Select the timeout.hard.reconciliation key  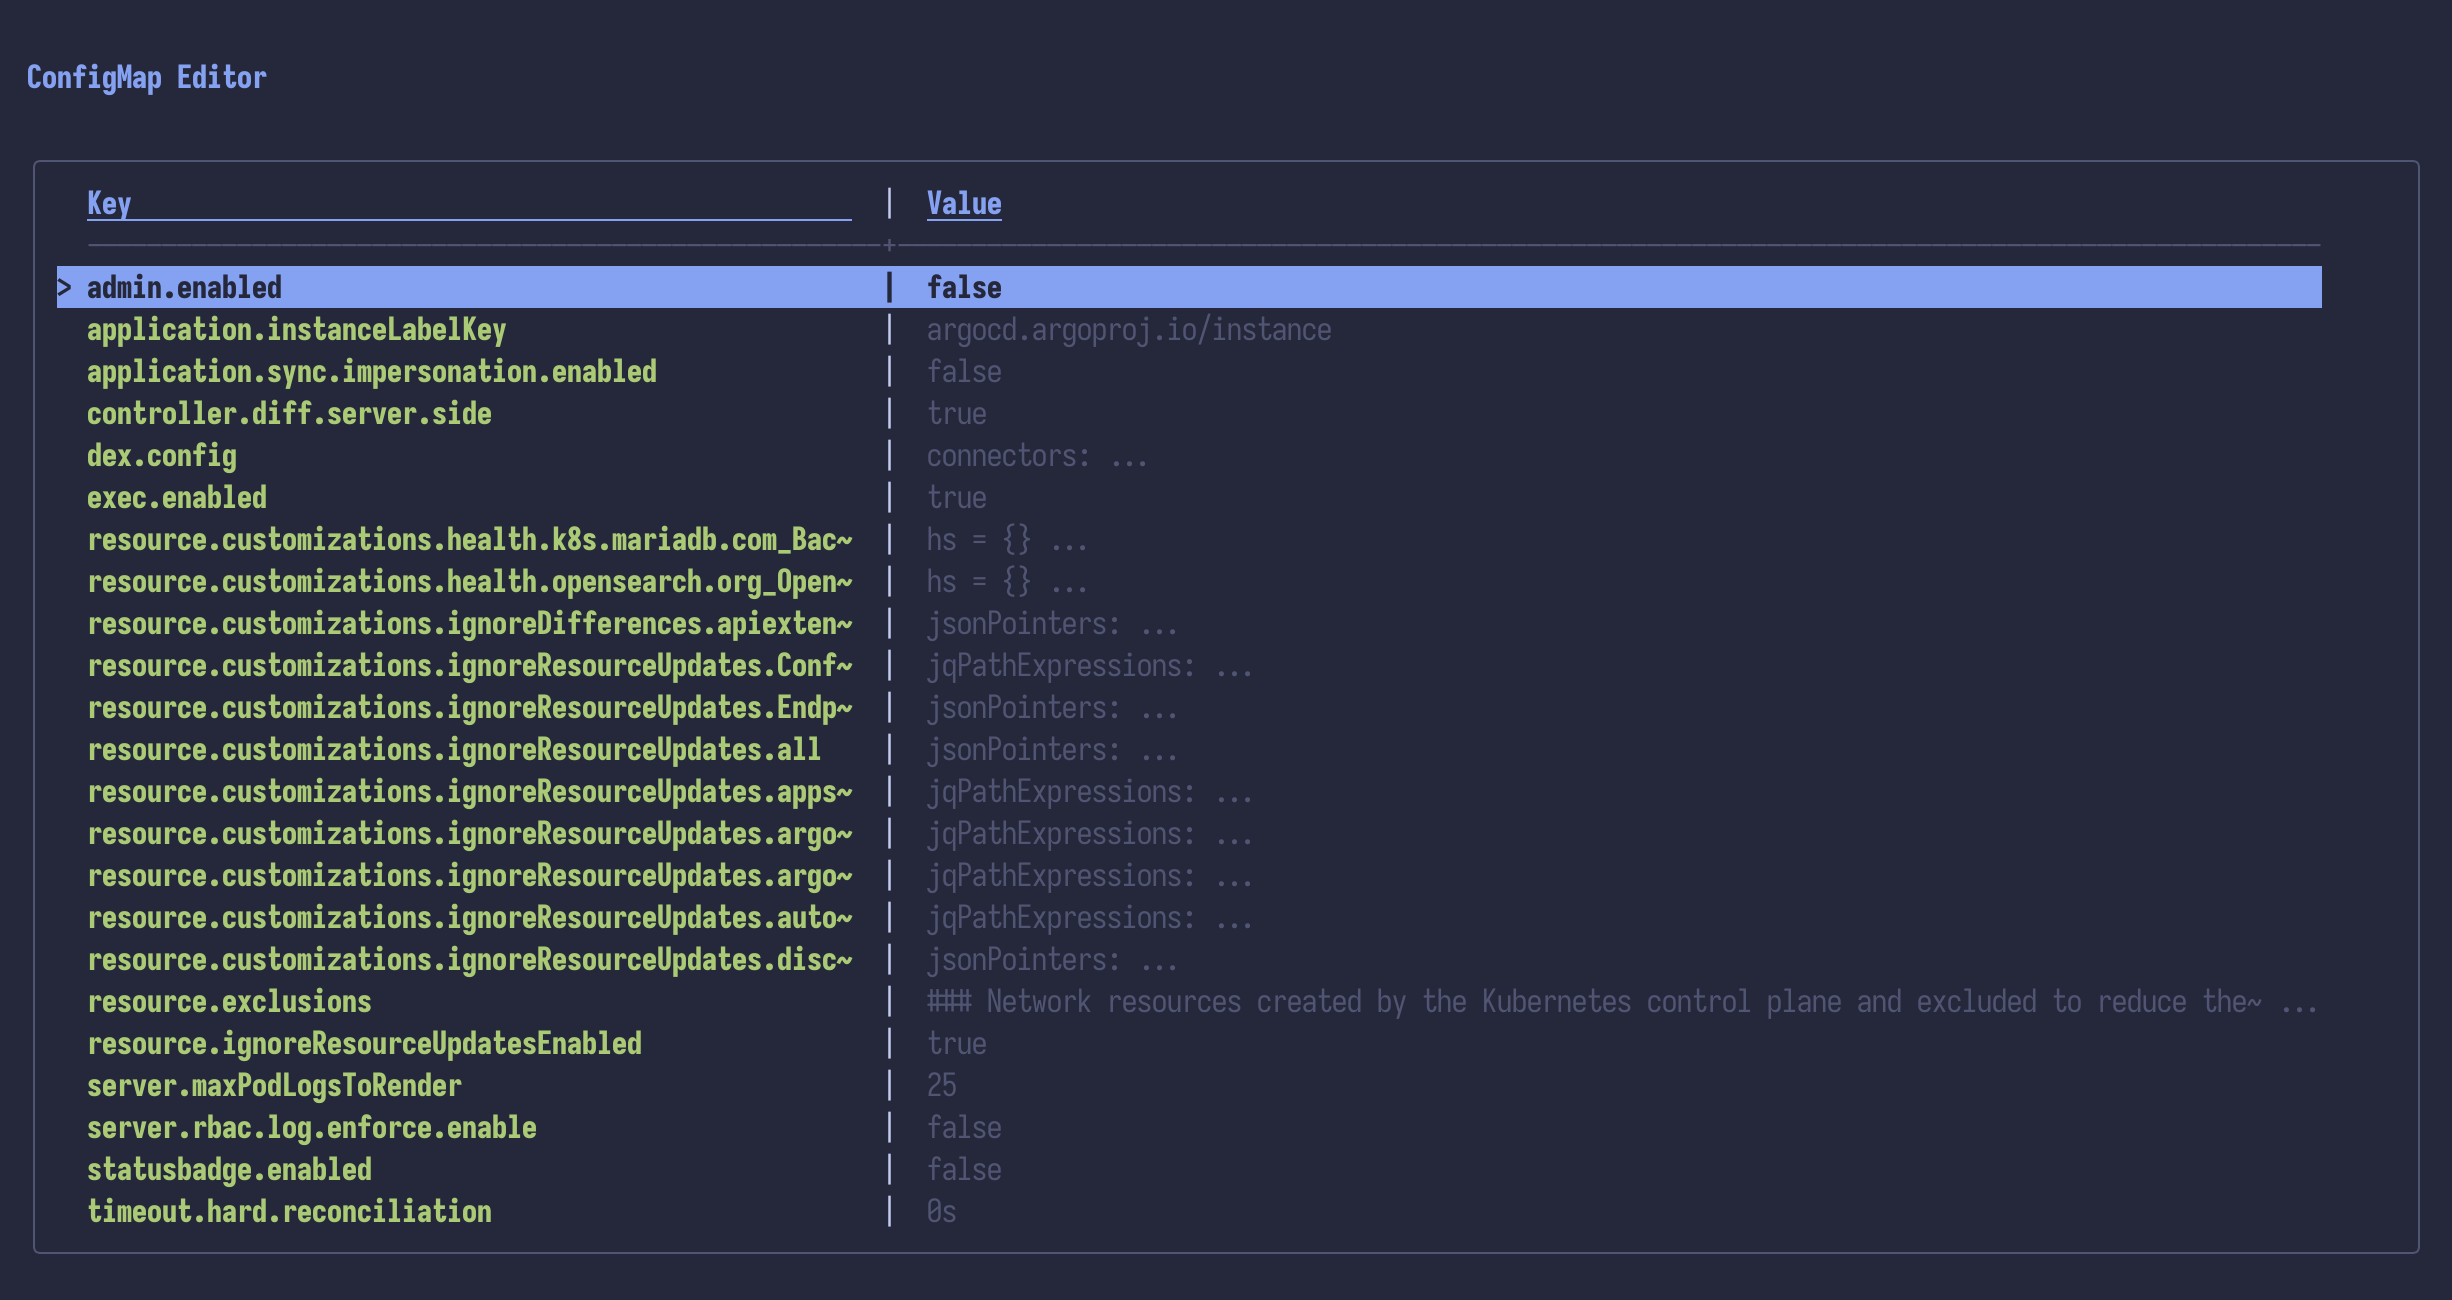pyautogui.click(x=290, y=1211)
